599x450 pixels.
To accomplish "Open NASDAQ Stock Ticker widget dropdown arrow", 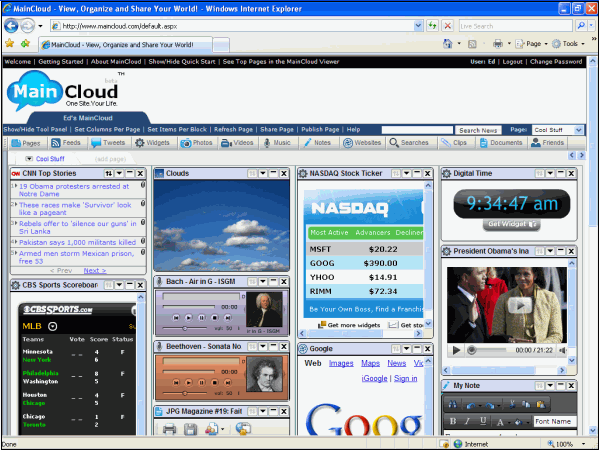I will 406,173.
